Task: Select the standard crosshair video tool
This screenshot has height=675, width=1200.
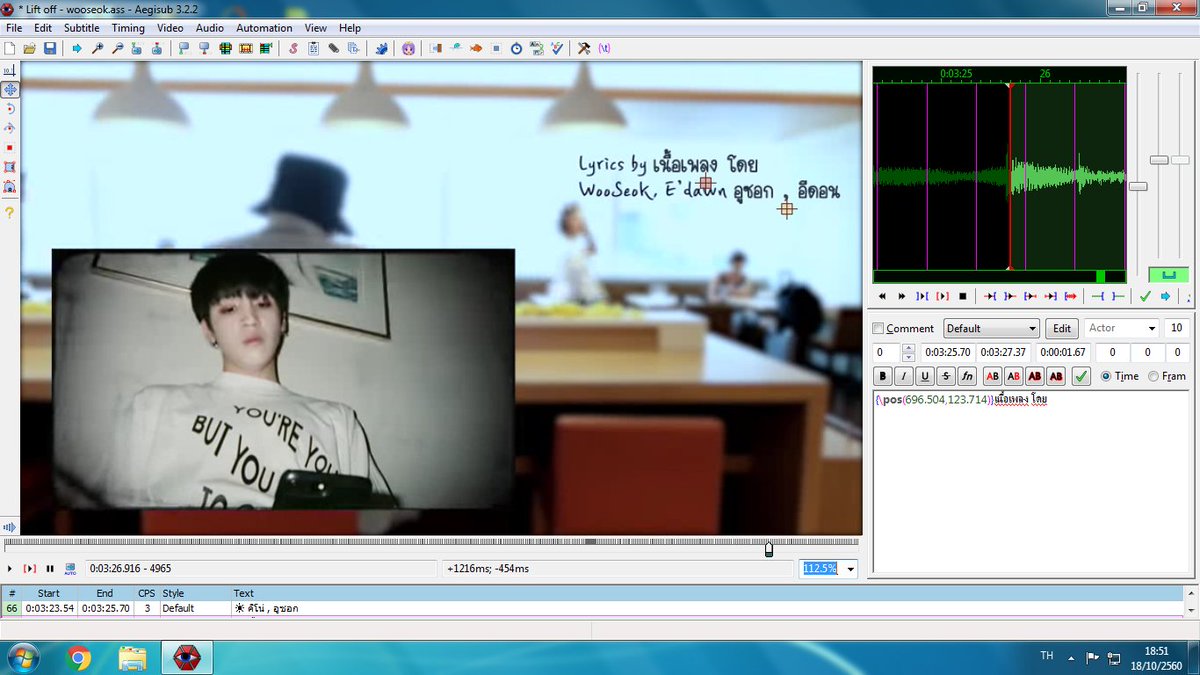Action: (x=10, y=71)
